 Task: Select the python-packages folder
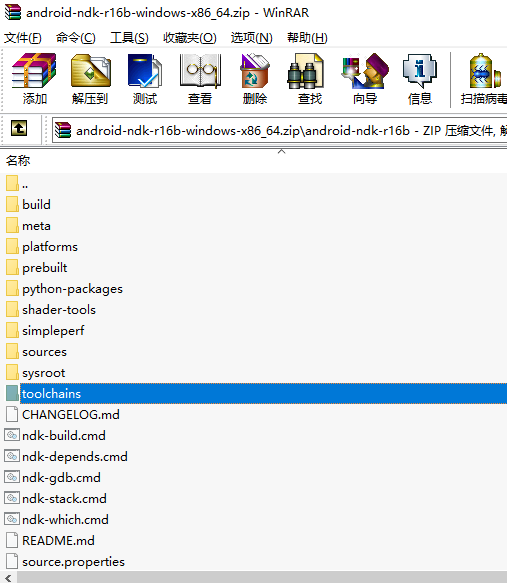click(x=254, y=289)
